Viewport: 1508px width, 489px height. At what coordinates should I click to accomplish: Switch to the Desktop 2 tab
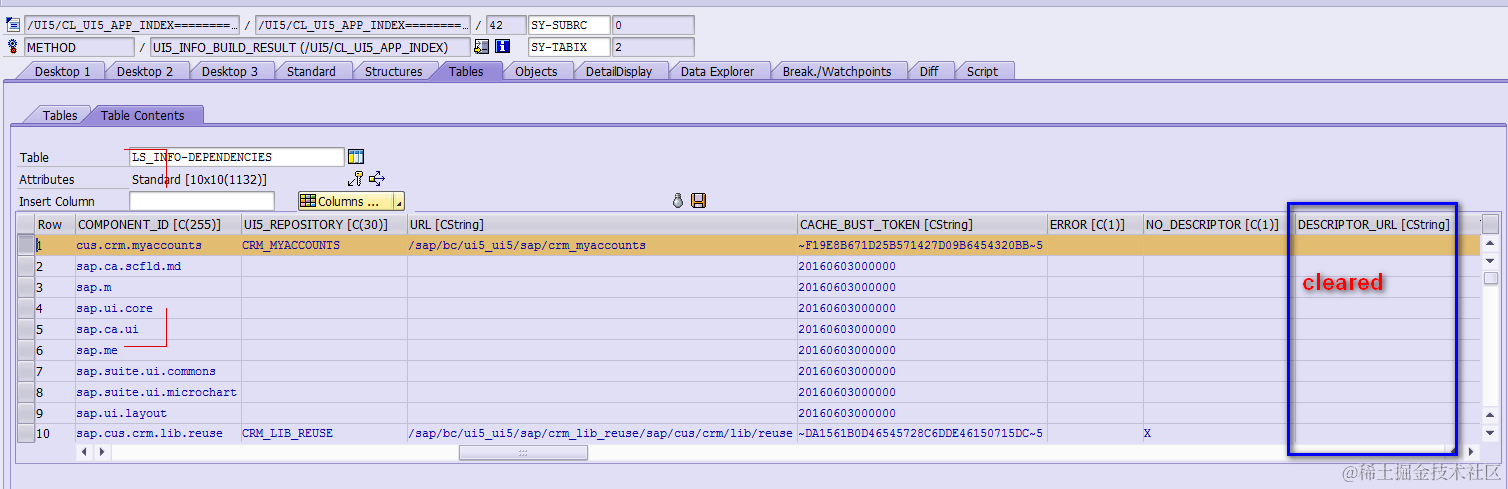click(x=145, y=71)
